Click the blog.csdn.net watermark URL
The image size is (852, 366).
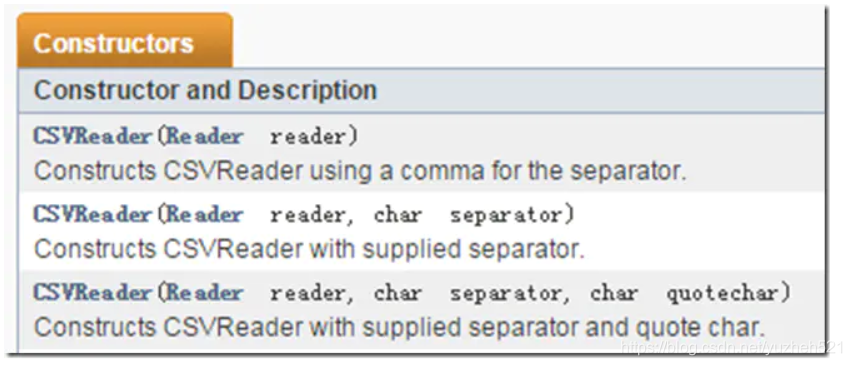click(732, 348)
